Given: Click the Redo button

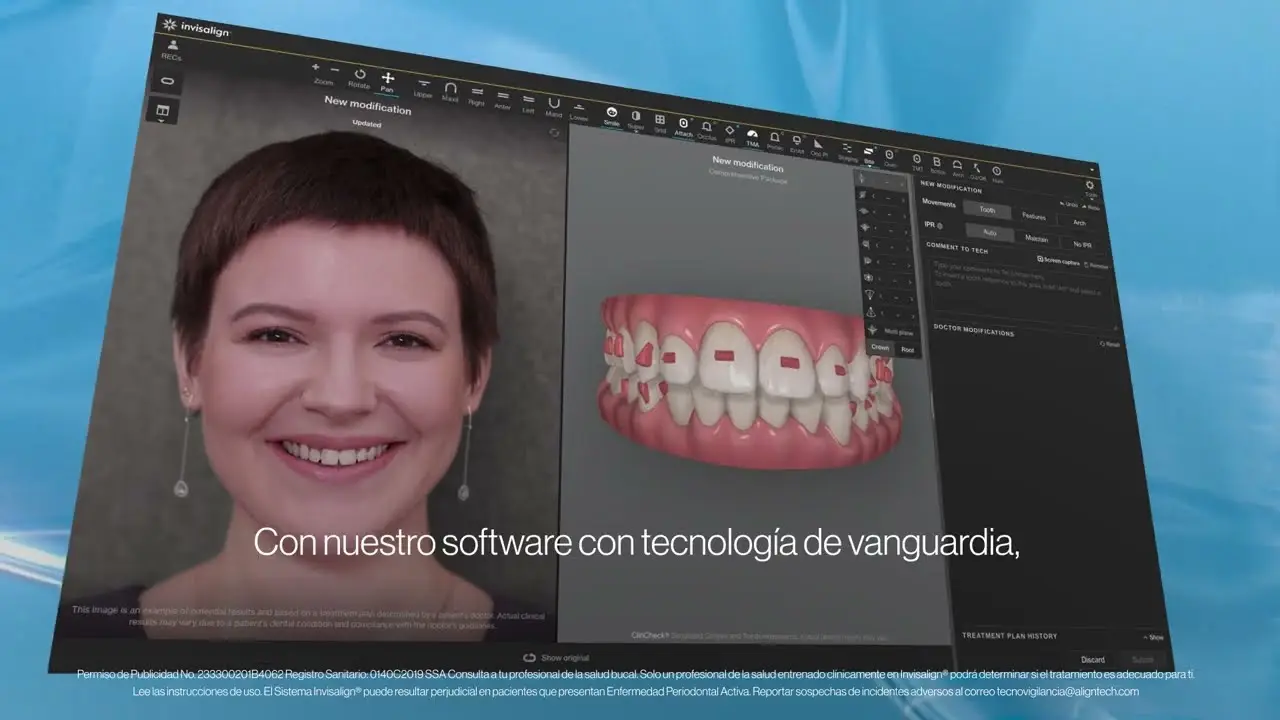Looking at the screenshot, I should [1090, 207].
